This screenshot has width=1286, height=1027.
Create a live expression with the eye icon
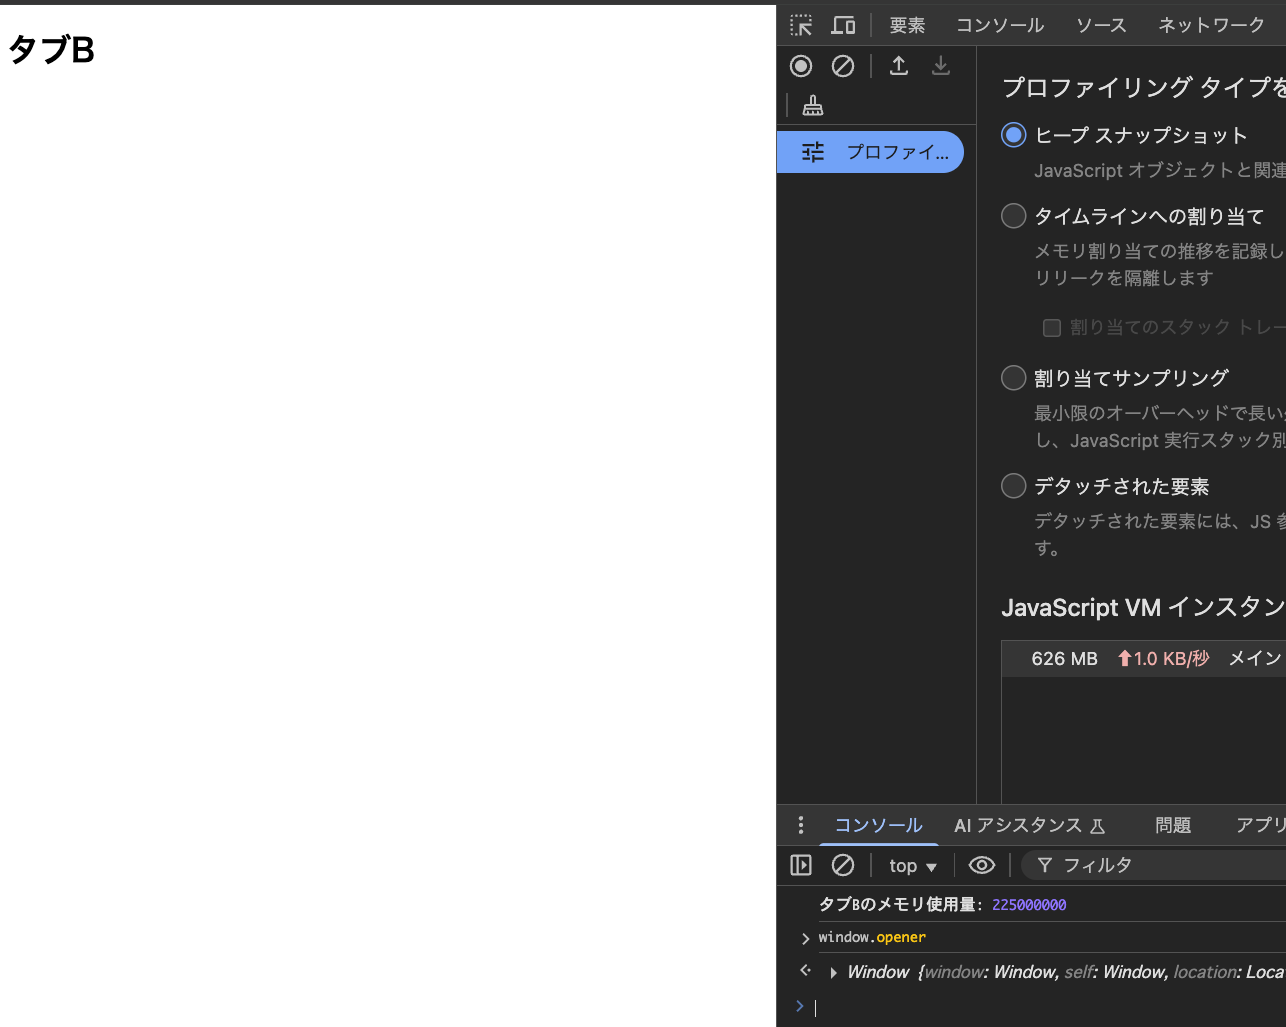(x=982, y=865)
